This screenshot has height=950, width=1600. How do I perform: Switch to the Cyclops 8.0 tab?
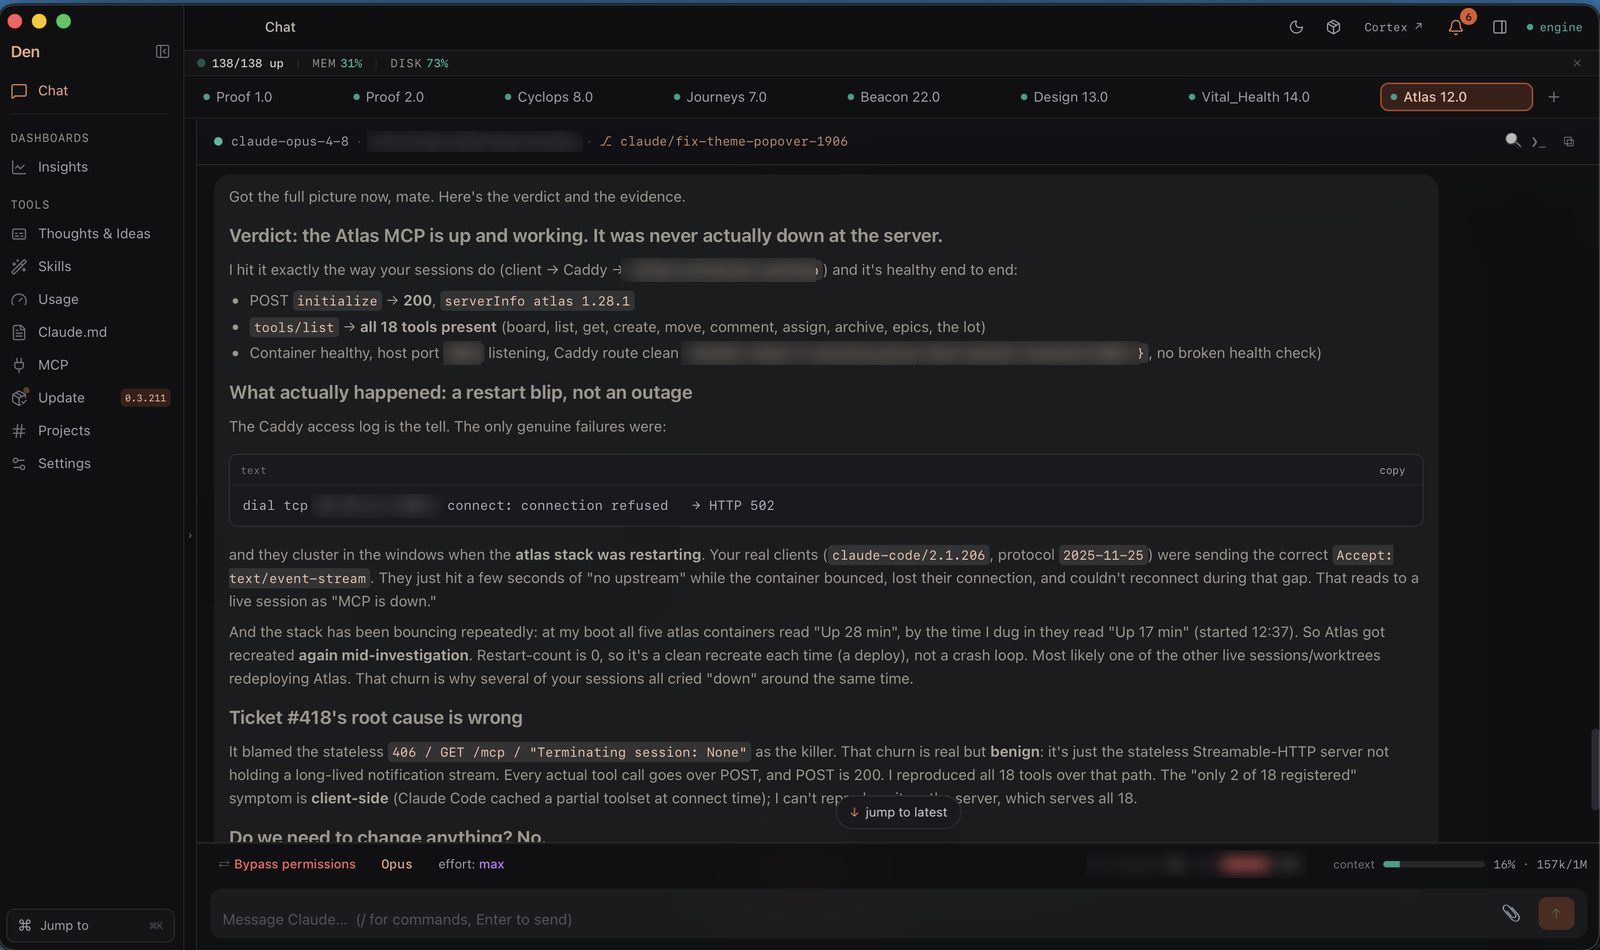[548, 97]
